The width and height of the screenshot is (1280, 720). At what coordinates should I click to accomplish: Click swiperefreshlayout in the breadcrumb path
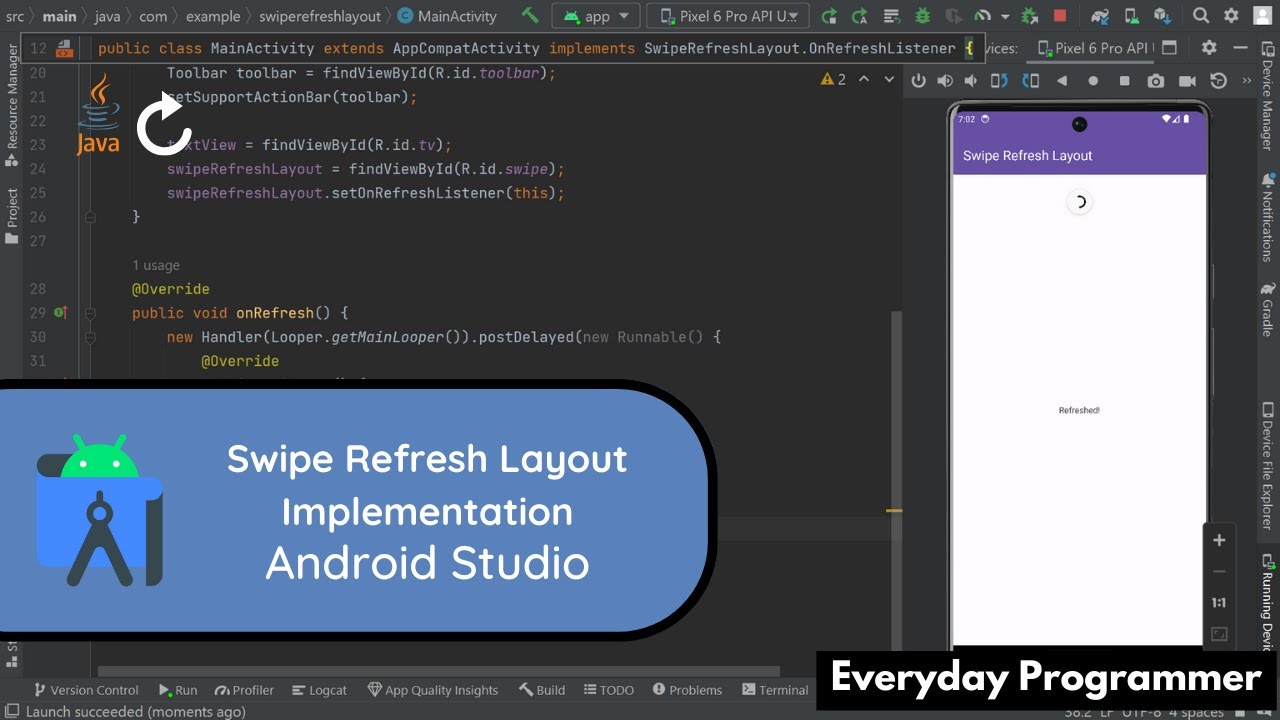tap(320, 16)
